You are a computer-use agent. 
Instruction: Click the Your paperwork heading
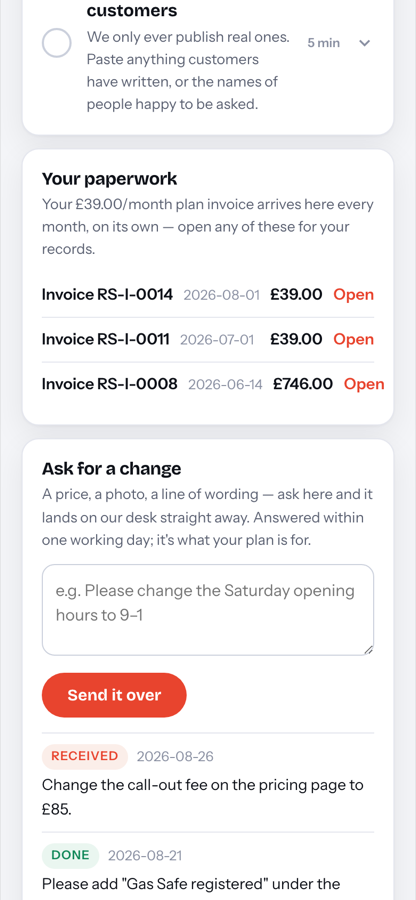click(x=110, y=179)
